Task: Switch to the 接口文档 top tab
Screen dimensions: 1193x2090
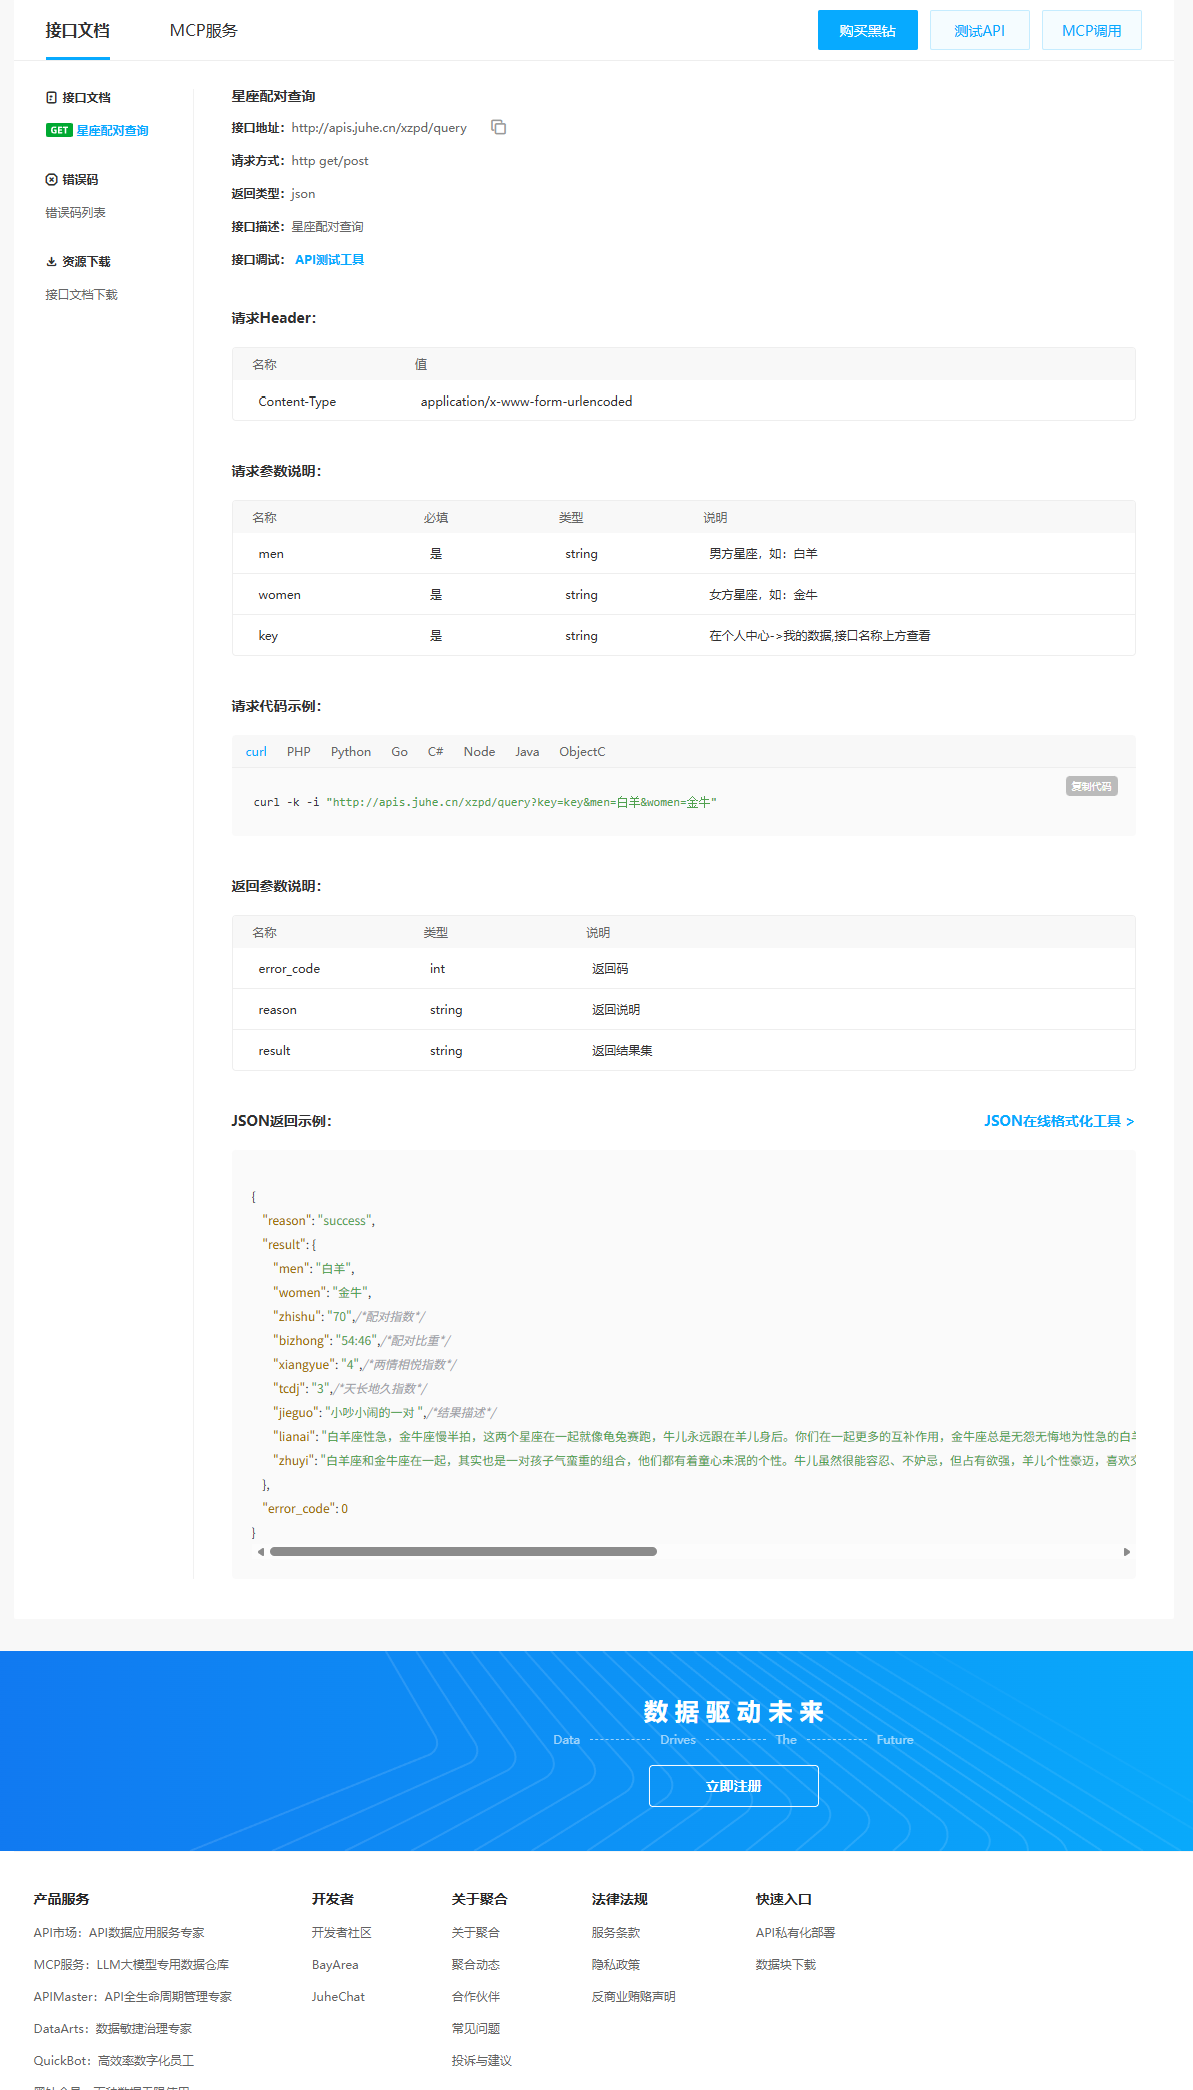Action: point(77,30)
